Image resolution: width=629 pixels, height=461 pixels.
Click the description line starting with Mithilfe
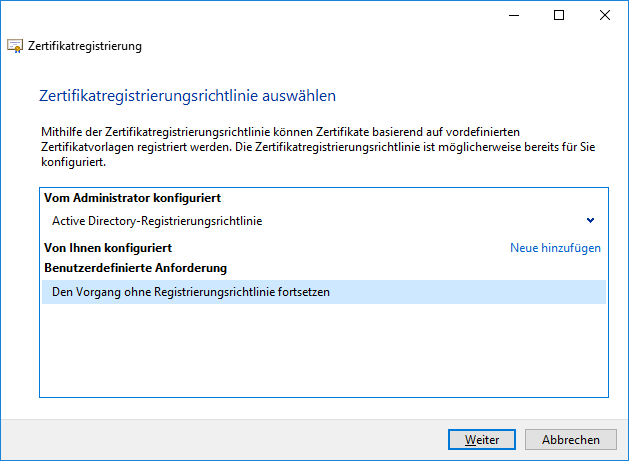(x=280, y=132)
